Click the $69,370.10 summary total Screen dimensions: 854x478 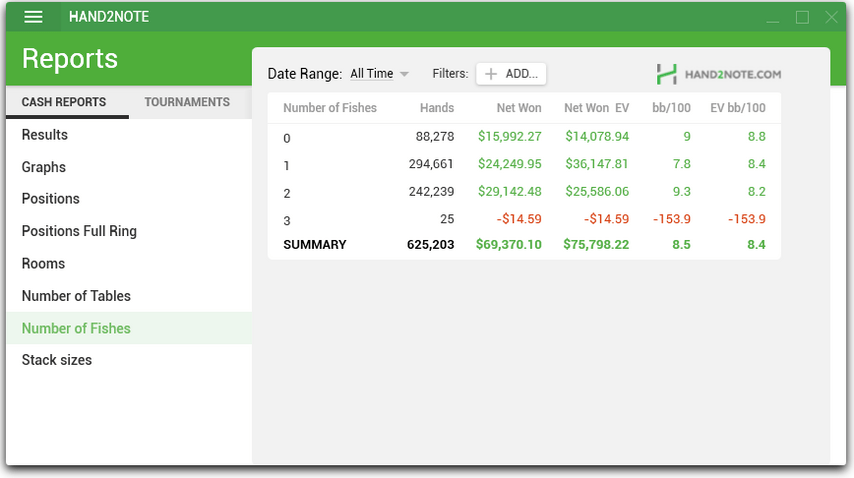pyautogui.click(x=509, y=244)
